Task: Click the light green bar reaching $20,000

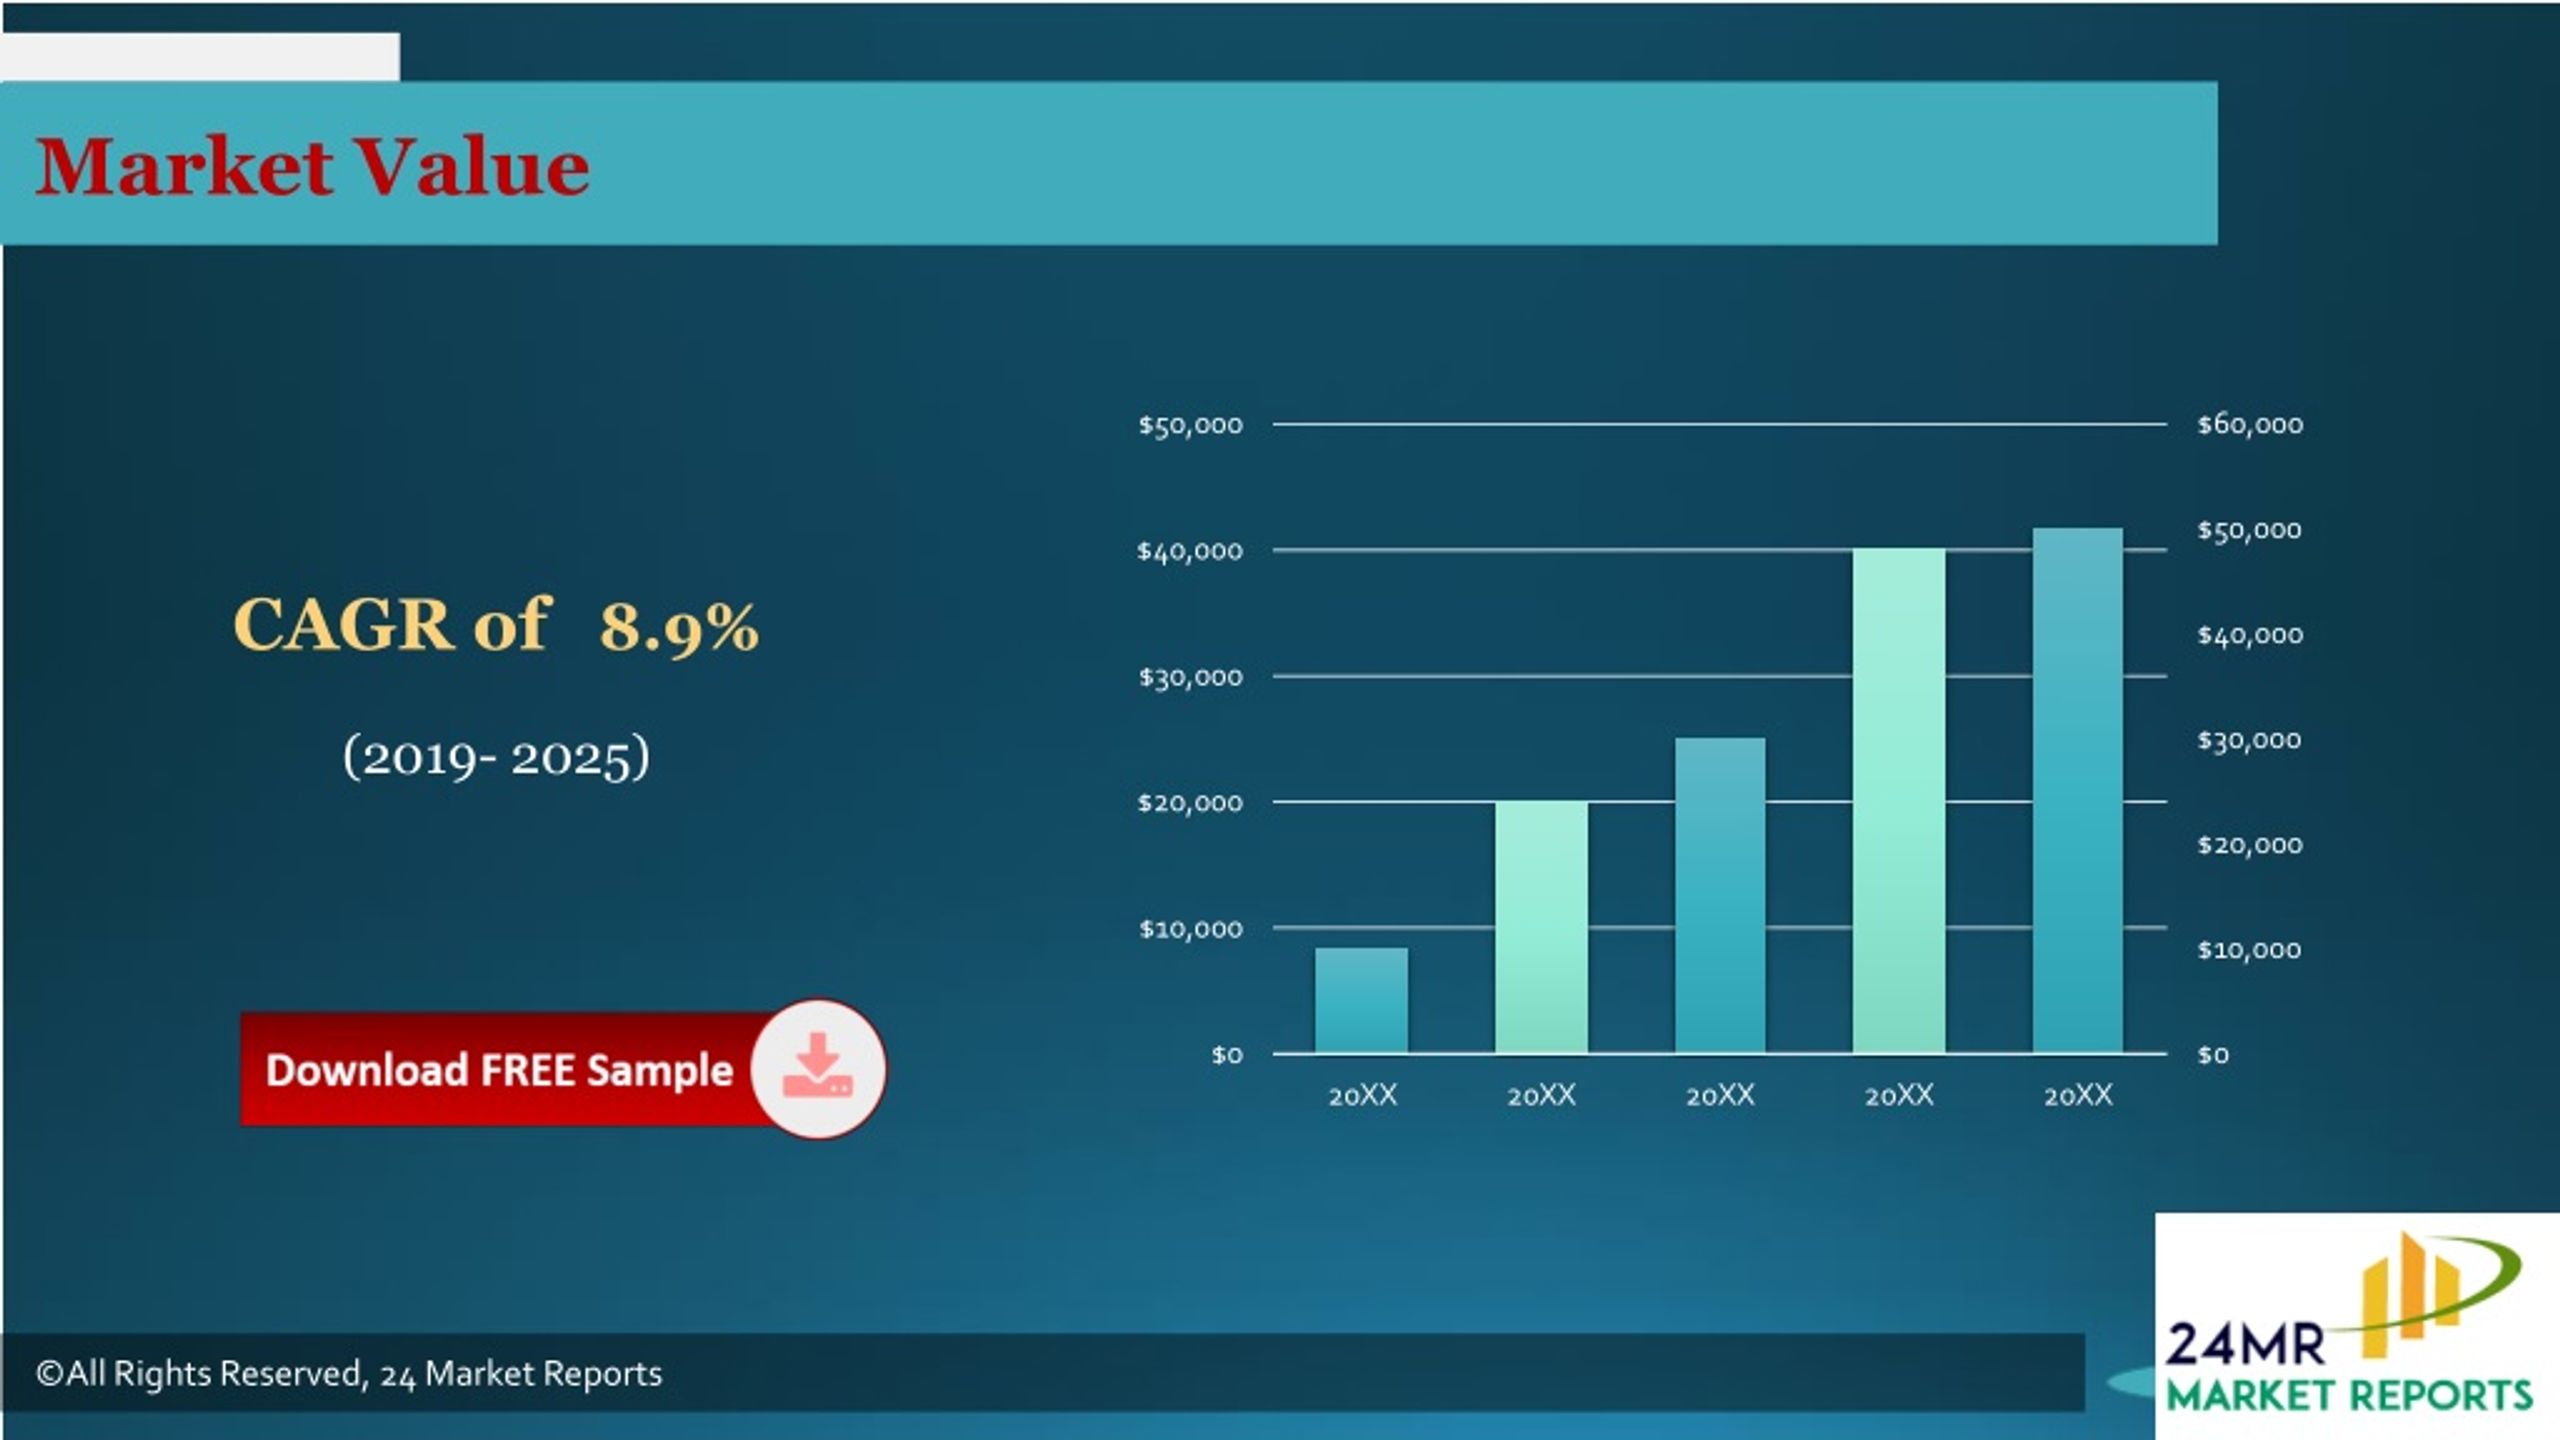Action: (1541, 927)
